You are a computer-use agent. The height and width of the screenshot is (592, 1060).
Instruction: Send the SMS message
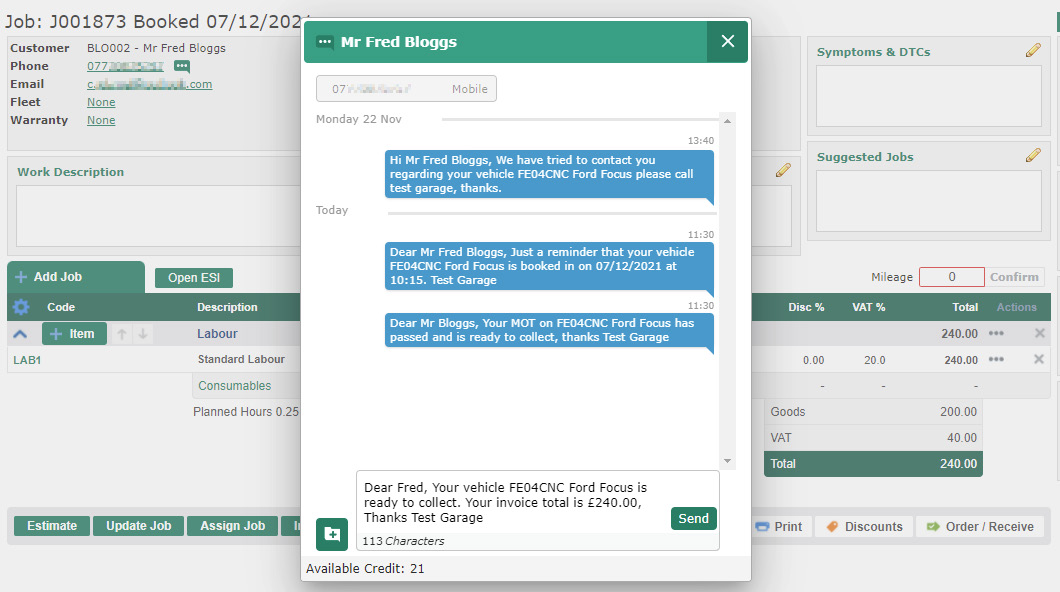click(693, 518)
